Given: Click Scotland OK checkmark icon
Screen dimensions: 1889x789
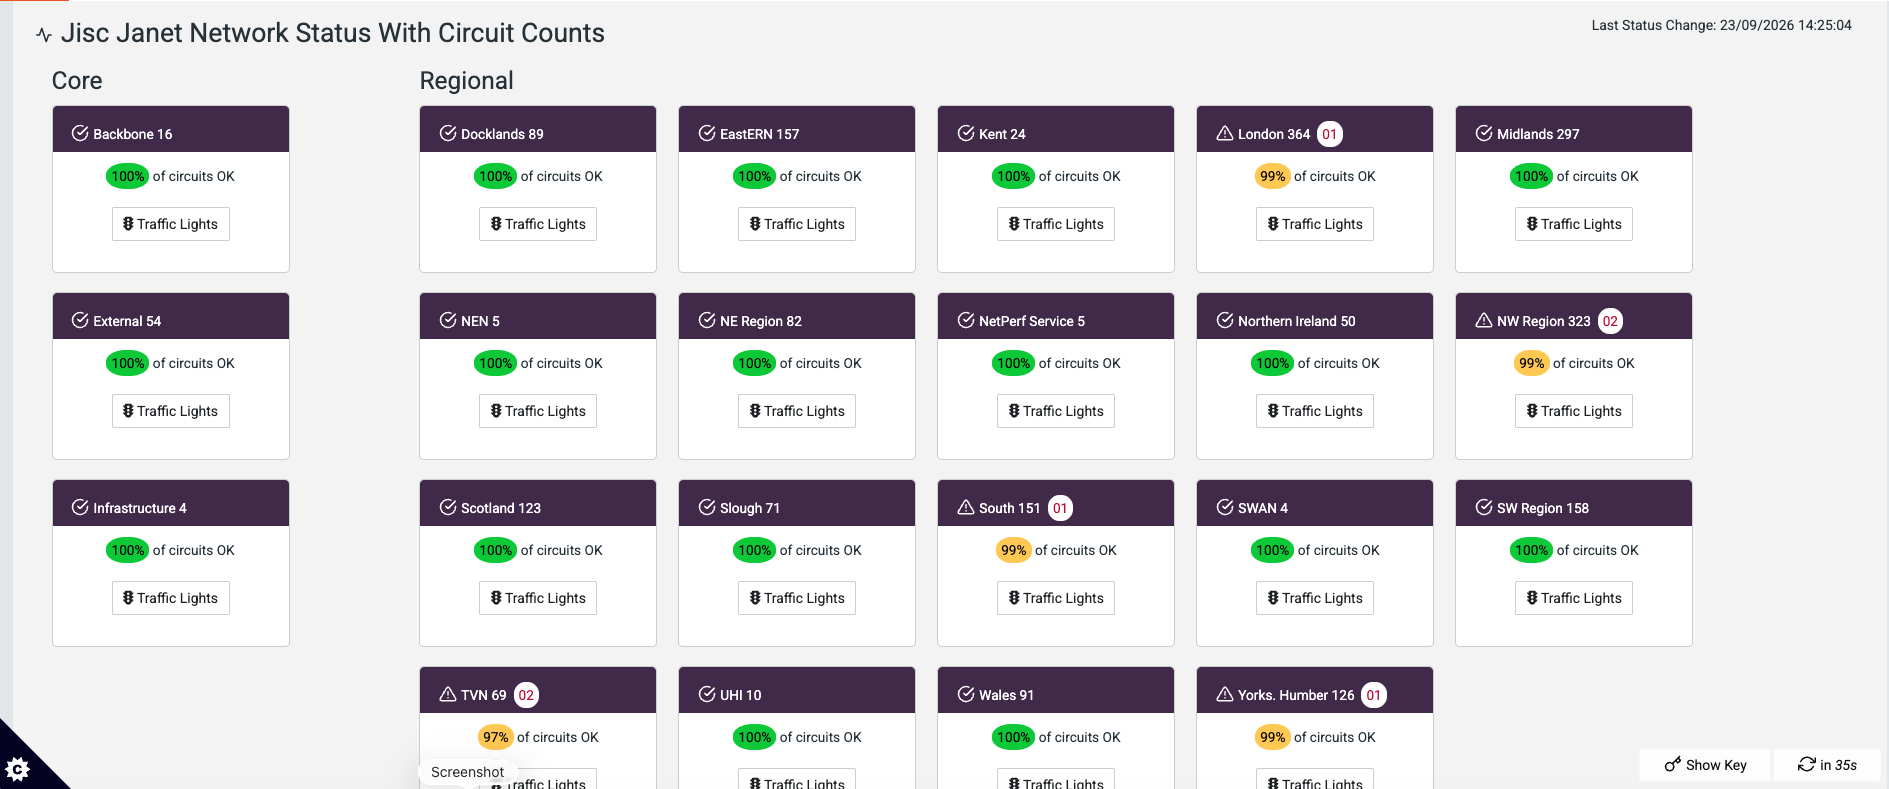Looking at the screenshot, I should click(x=448, y=507).
